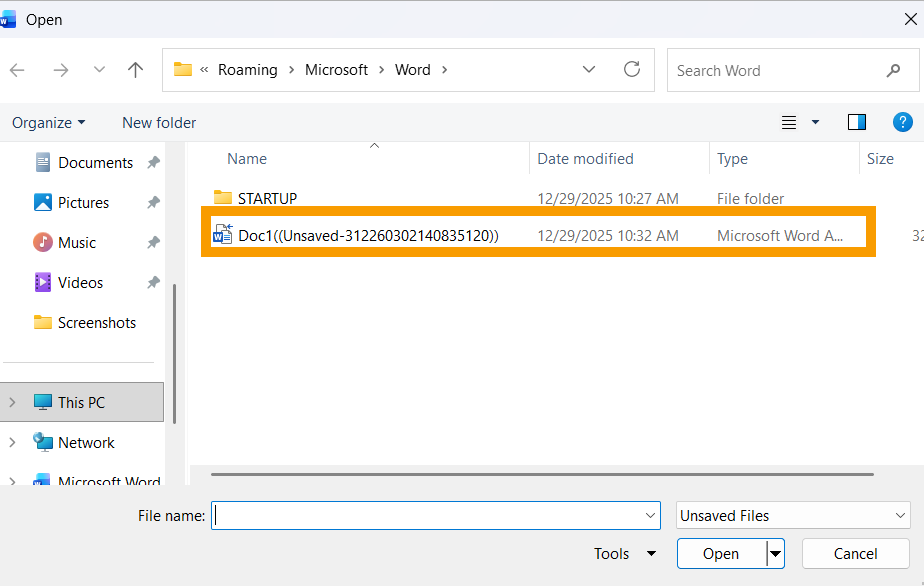Click the File name input field
This screenshot has width=924, height=586.
point(427,516)
